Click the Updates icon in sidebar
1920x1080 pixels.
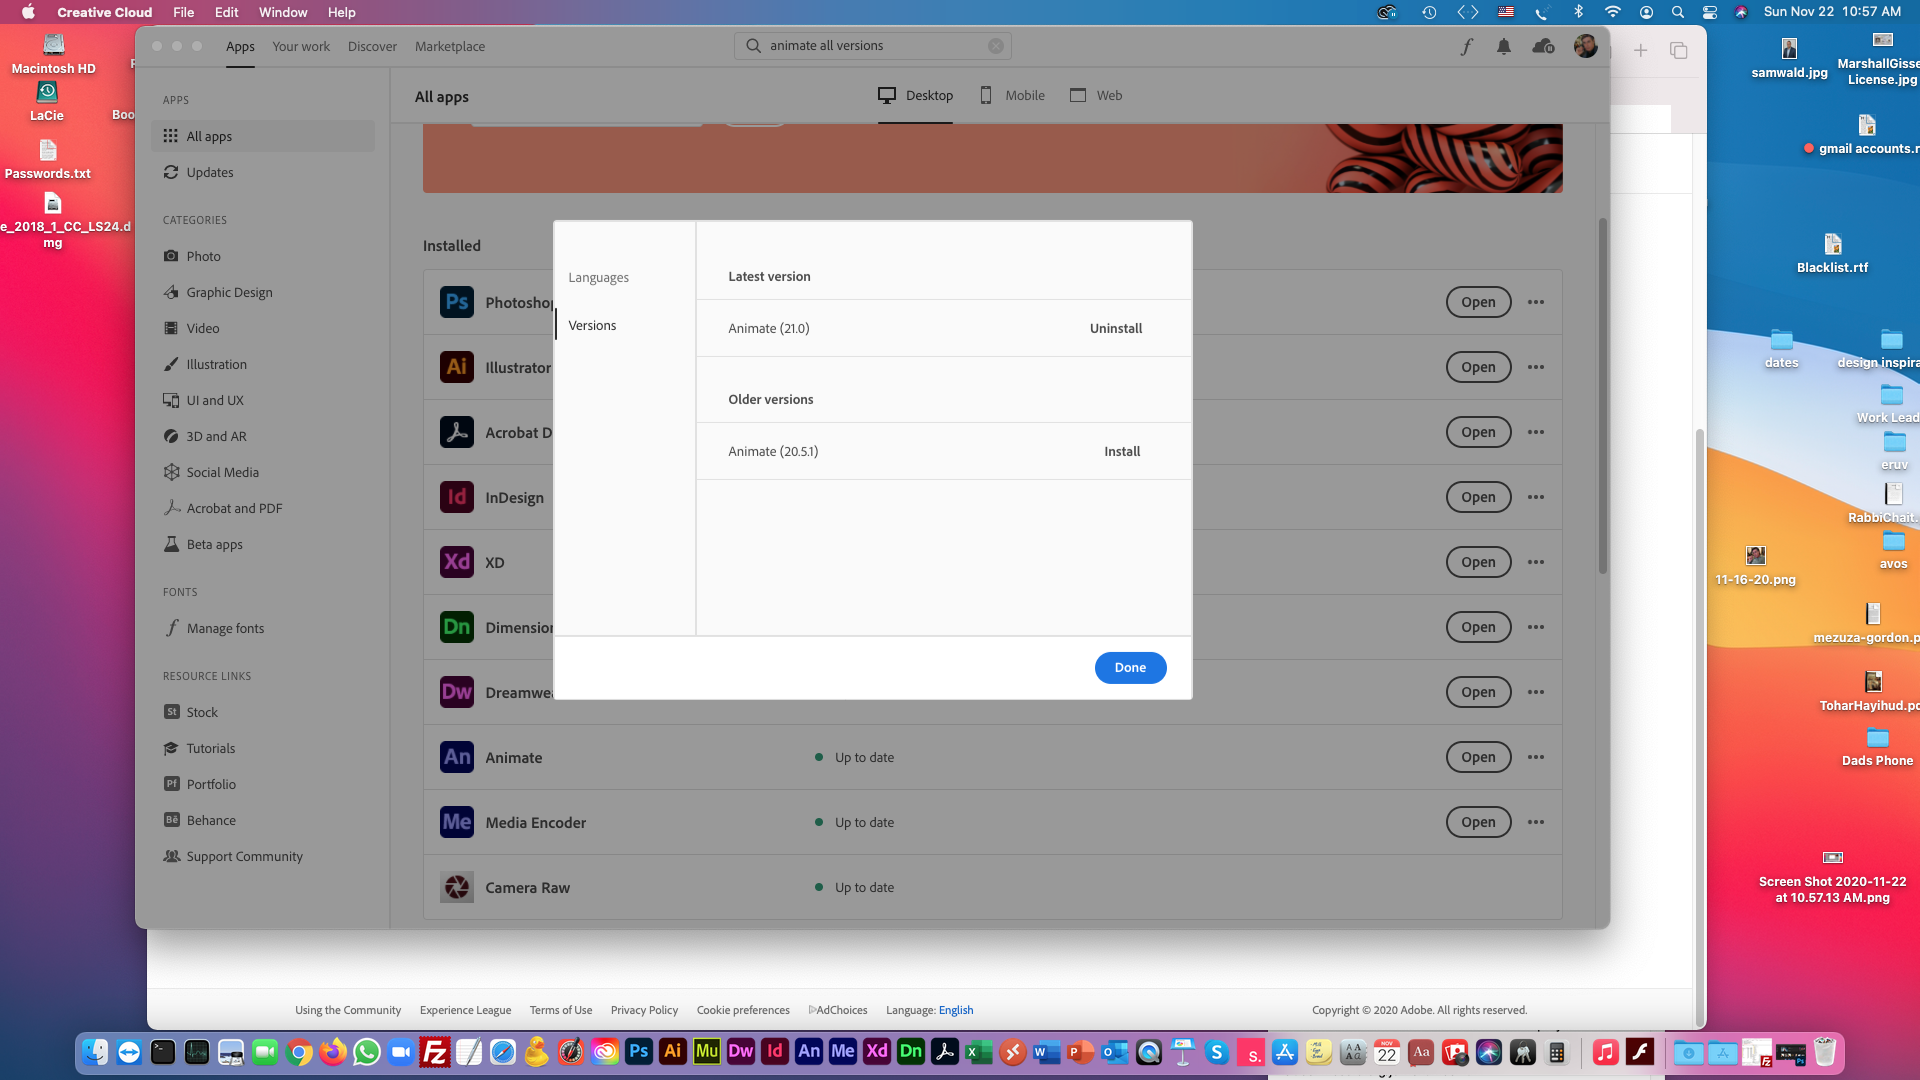coord(171,172)
